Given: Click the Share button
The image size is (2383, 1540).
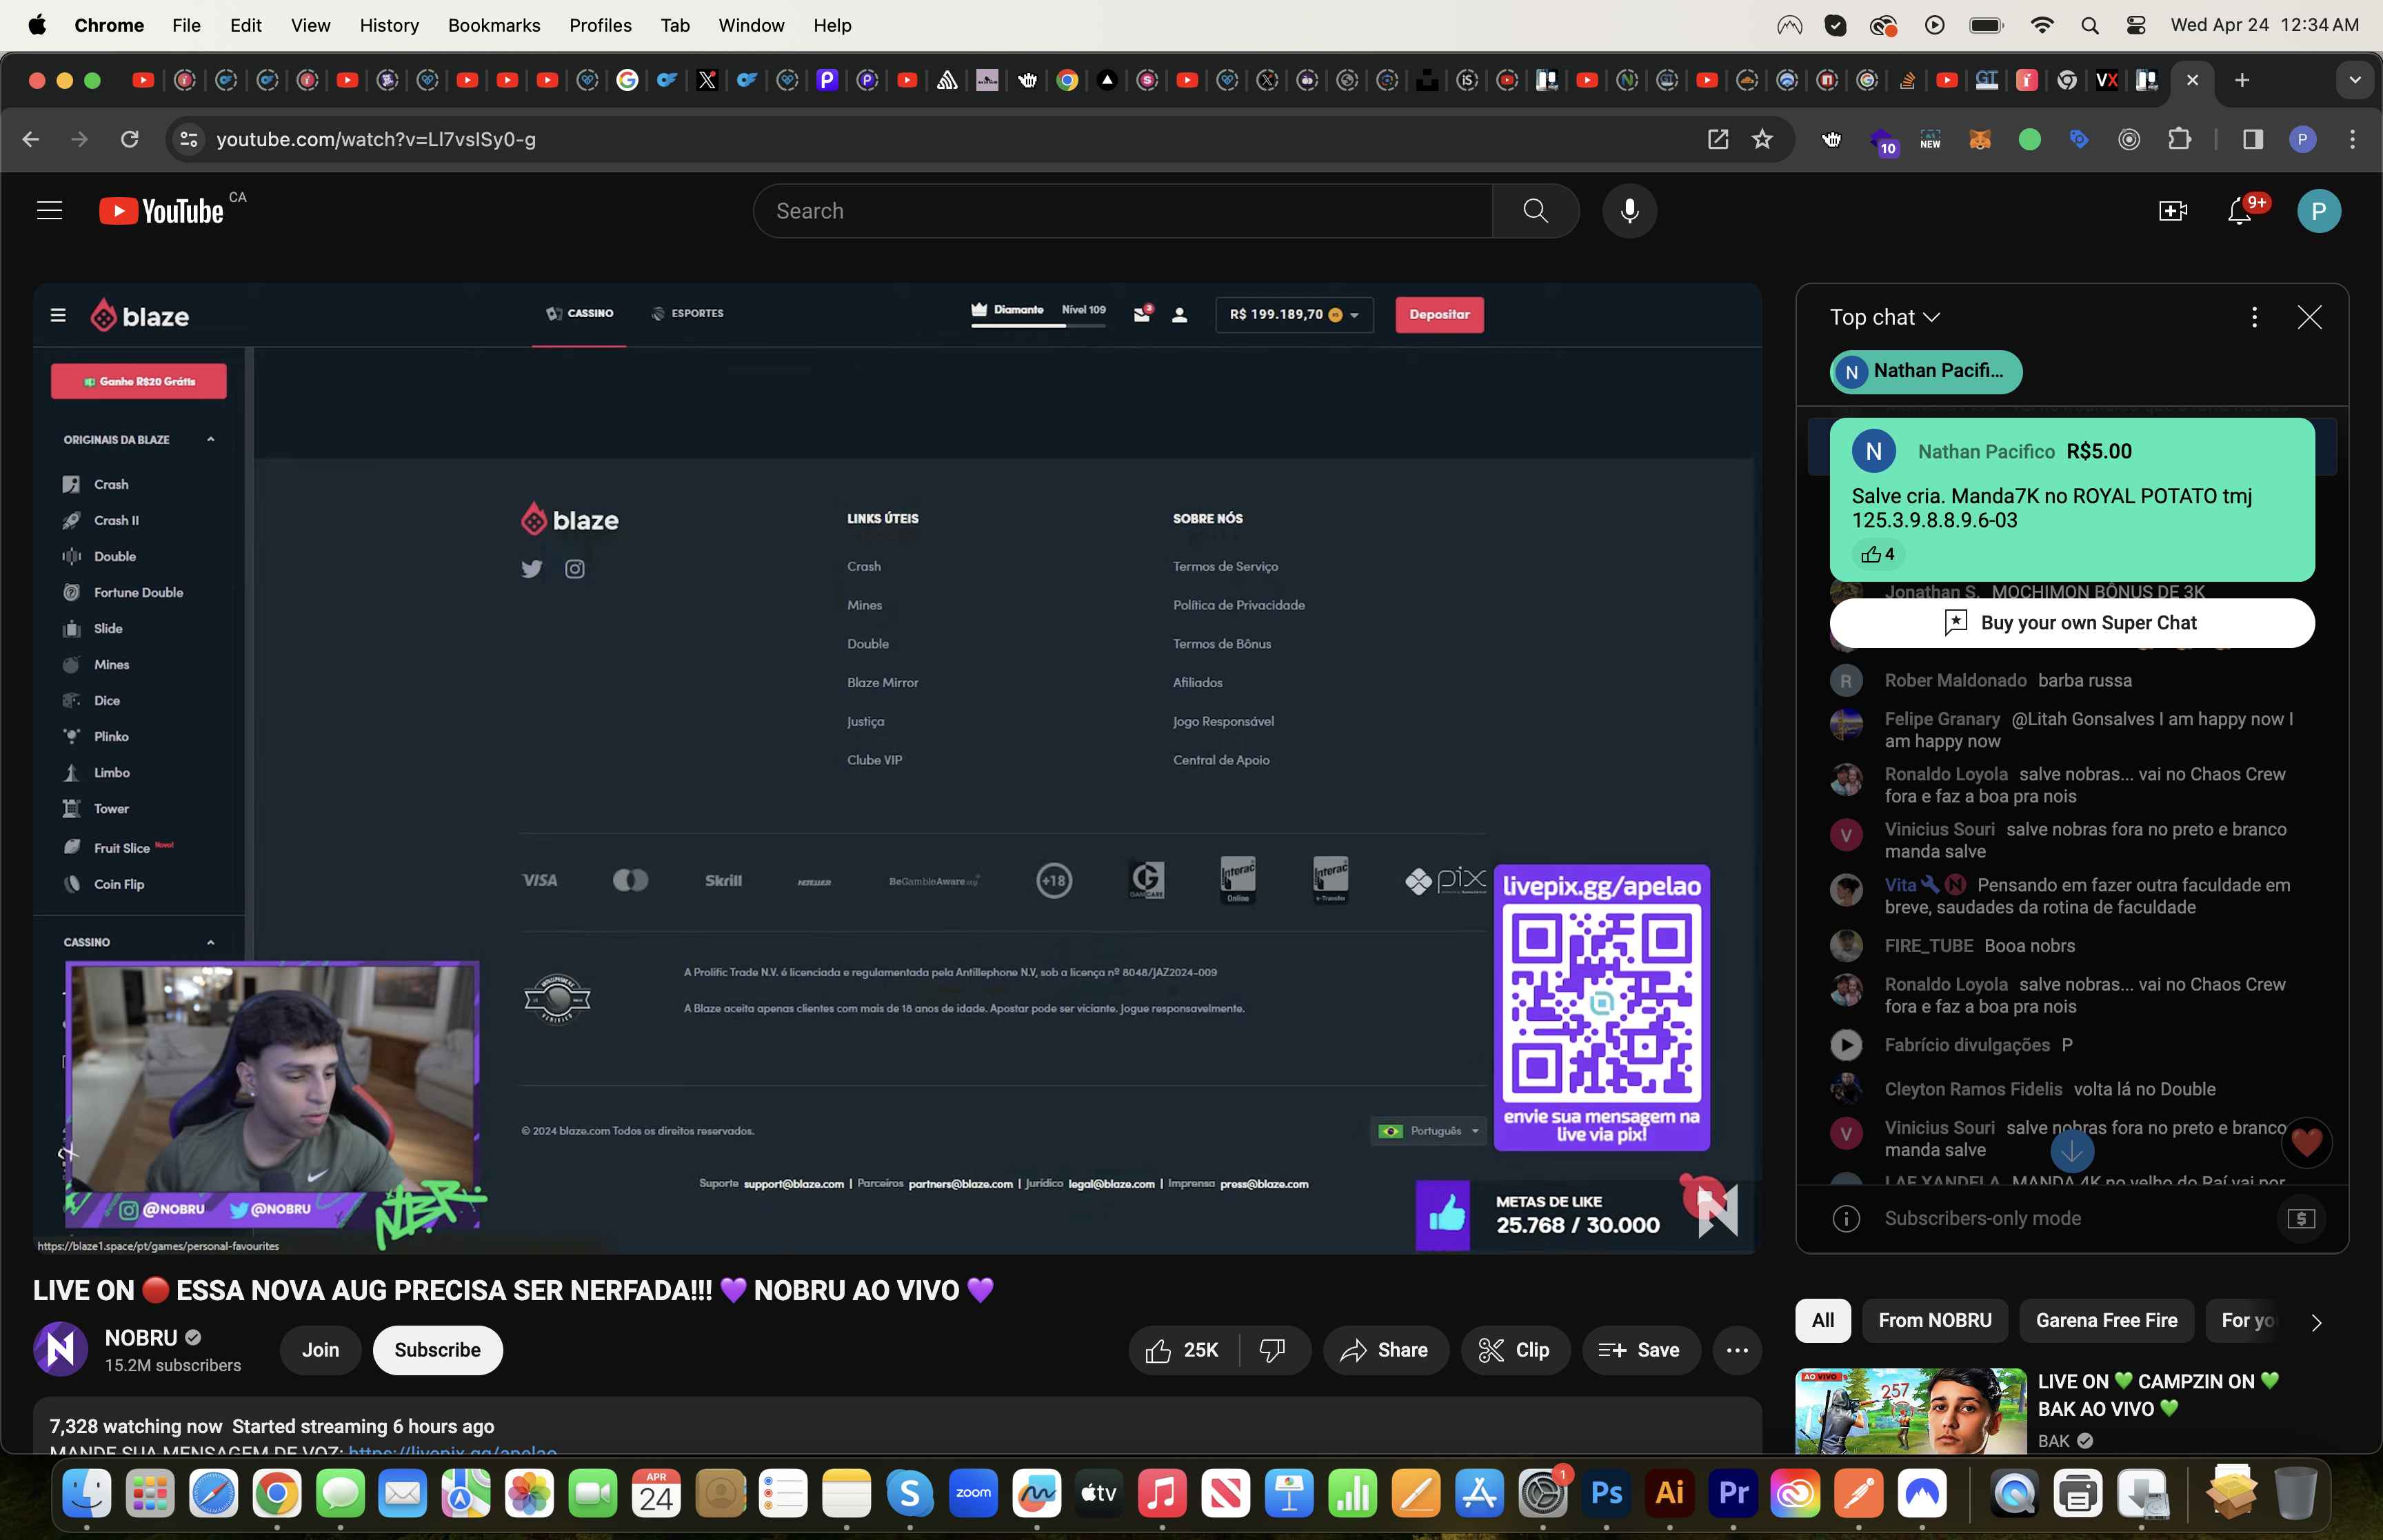Looking at the screenshot, I should 1385,1350.
